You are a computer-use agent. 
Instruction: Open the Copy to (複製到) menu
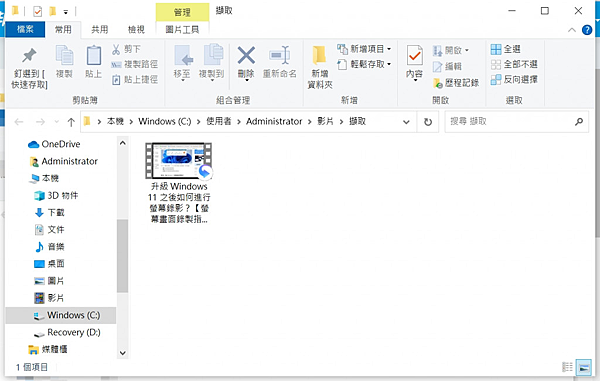(212, 63)
